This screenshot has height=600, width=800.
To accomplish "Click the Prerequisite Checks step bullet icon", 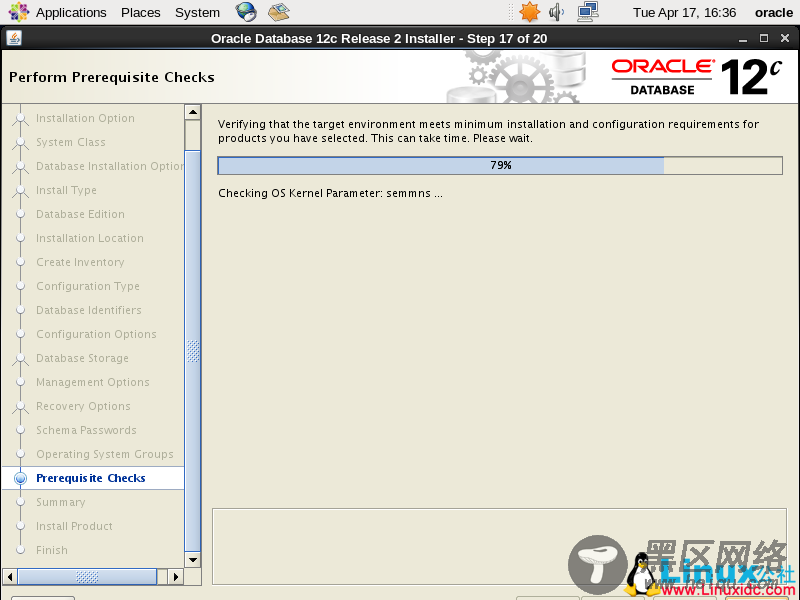I will tap(20, 478).
